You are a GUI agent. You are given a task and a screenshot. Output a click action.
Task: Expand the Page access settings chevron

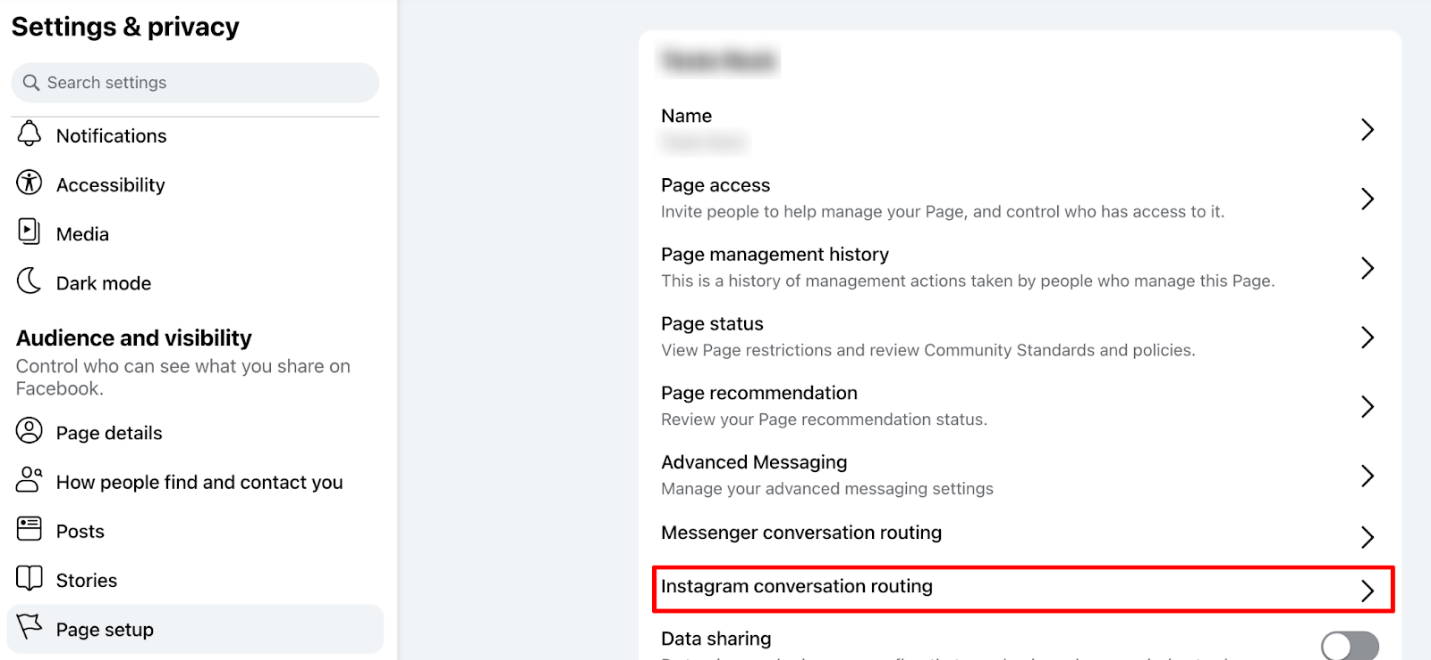point(1367,198)
